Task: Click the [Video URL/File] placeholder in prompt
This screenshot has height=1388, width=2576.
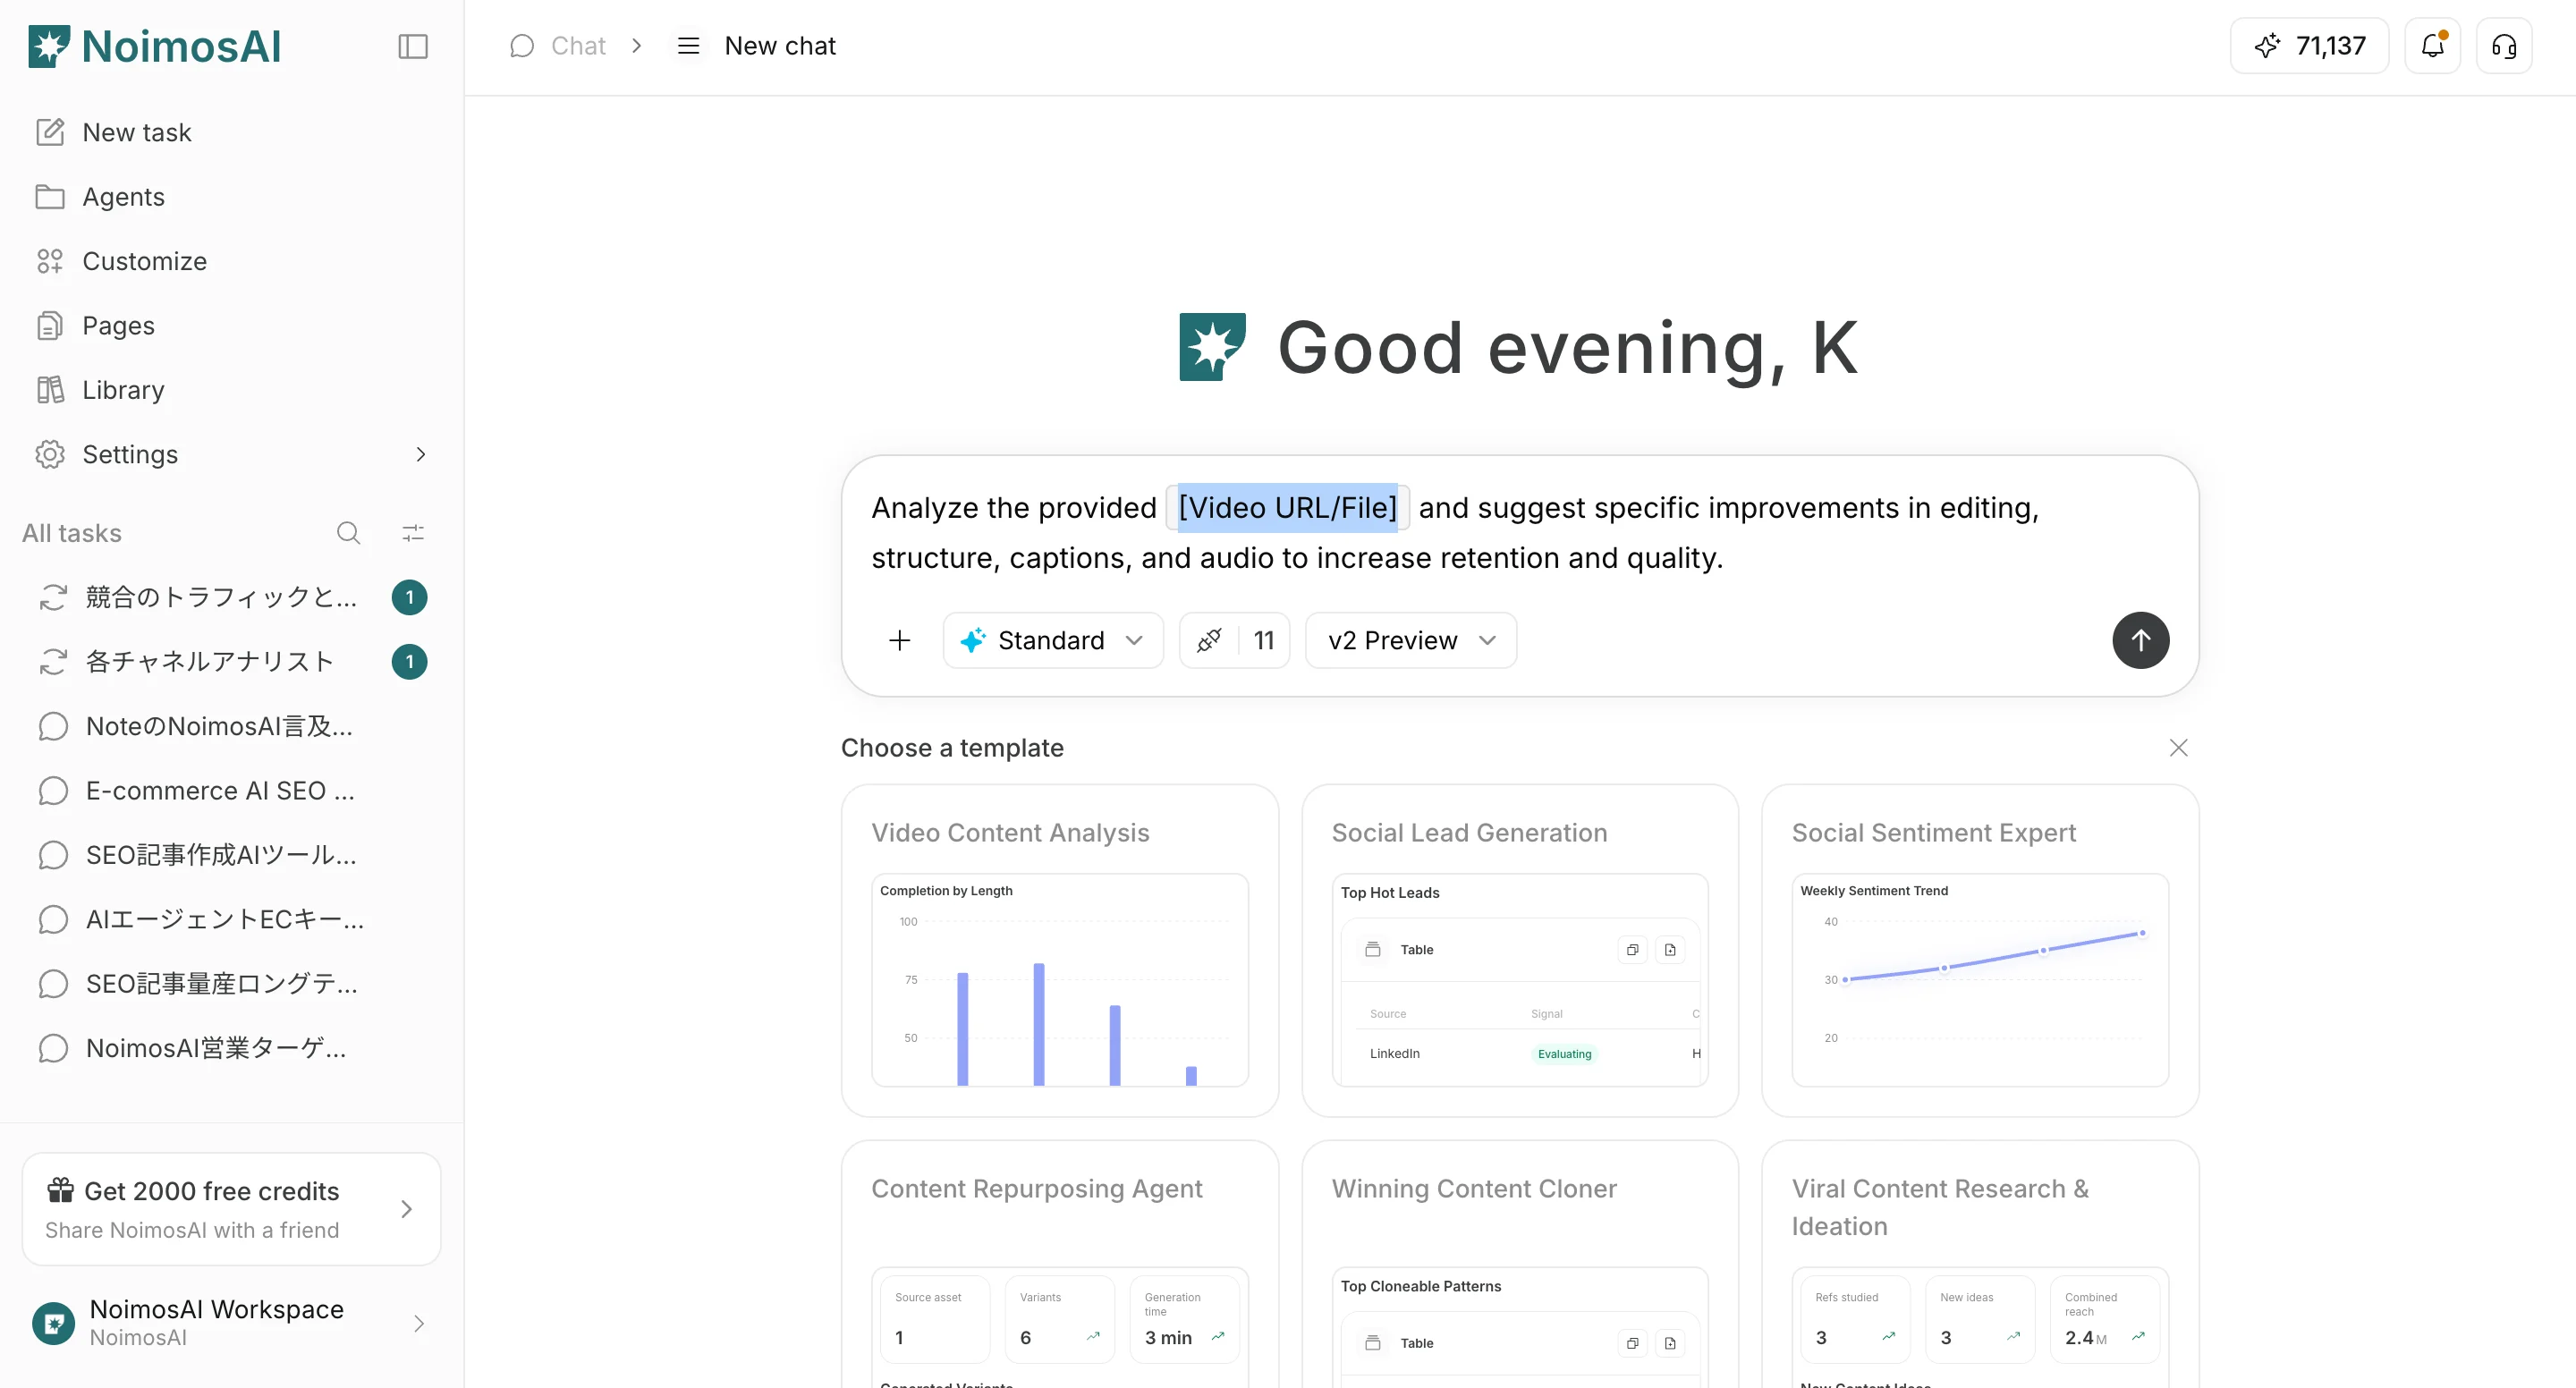Action: (1287, 508)
